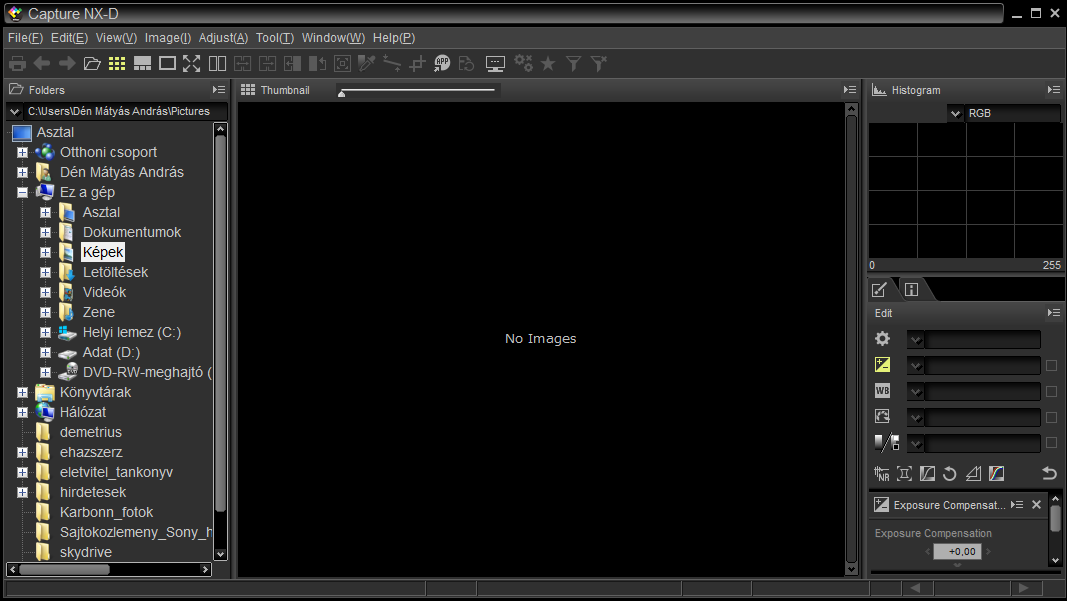
Task: Close the Exposure Compensation panel
Action: coord(1037,505)
